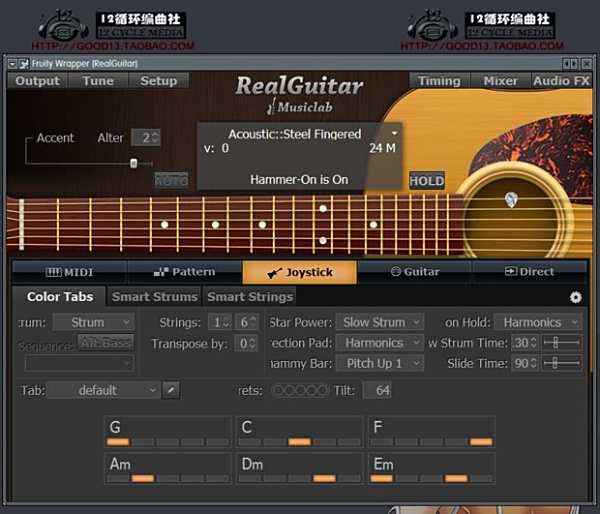Viewport: 600px width, 514px height.
Task: Open the Strum mode dropdown
Action: (93, 322)
